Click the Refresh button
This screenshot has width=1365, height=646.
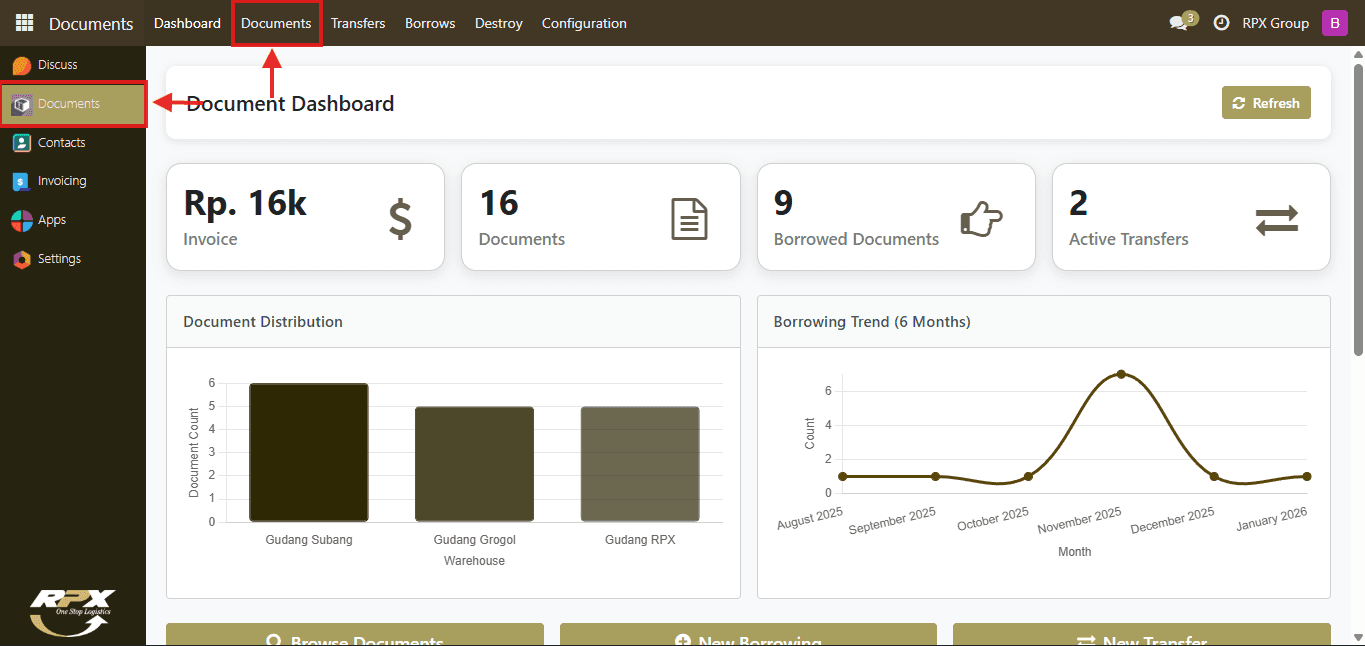coord(1266,103)
